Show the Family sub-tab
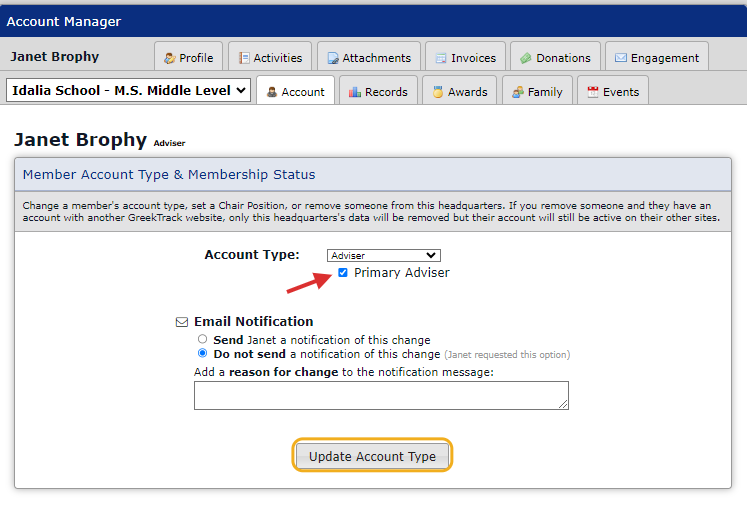Screen dimensions: 747x529 [537, 91]
